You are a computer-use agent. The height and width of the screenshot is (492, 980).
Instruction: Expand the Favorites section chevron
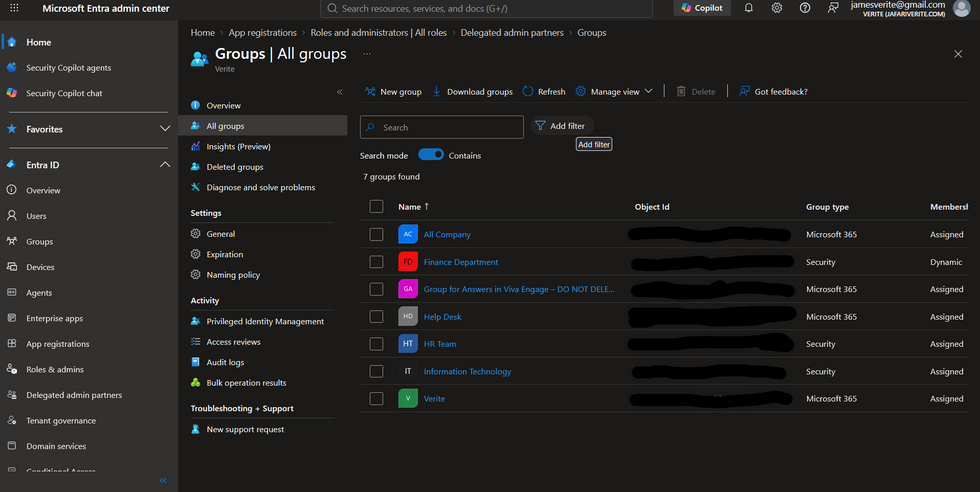click(x=164, y=129)
